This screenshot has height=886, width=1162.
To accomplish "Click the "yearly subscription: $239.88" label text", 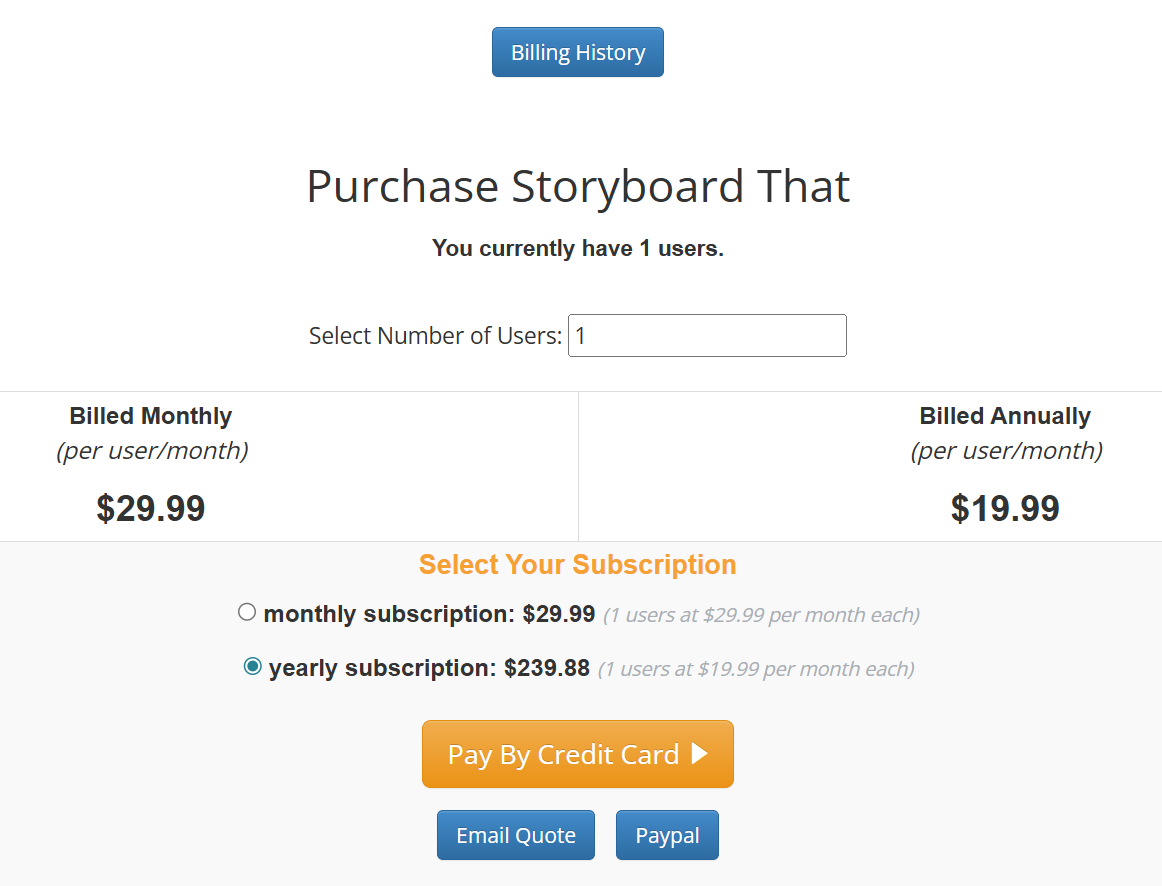I will point(429,668).
